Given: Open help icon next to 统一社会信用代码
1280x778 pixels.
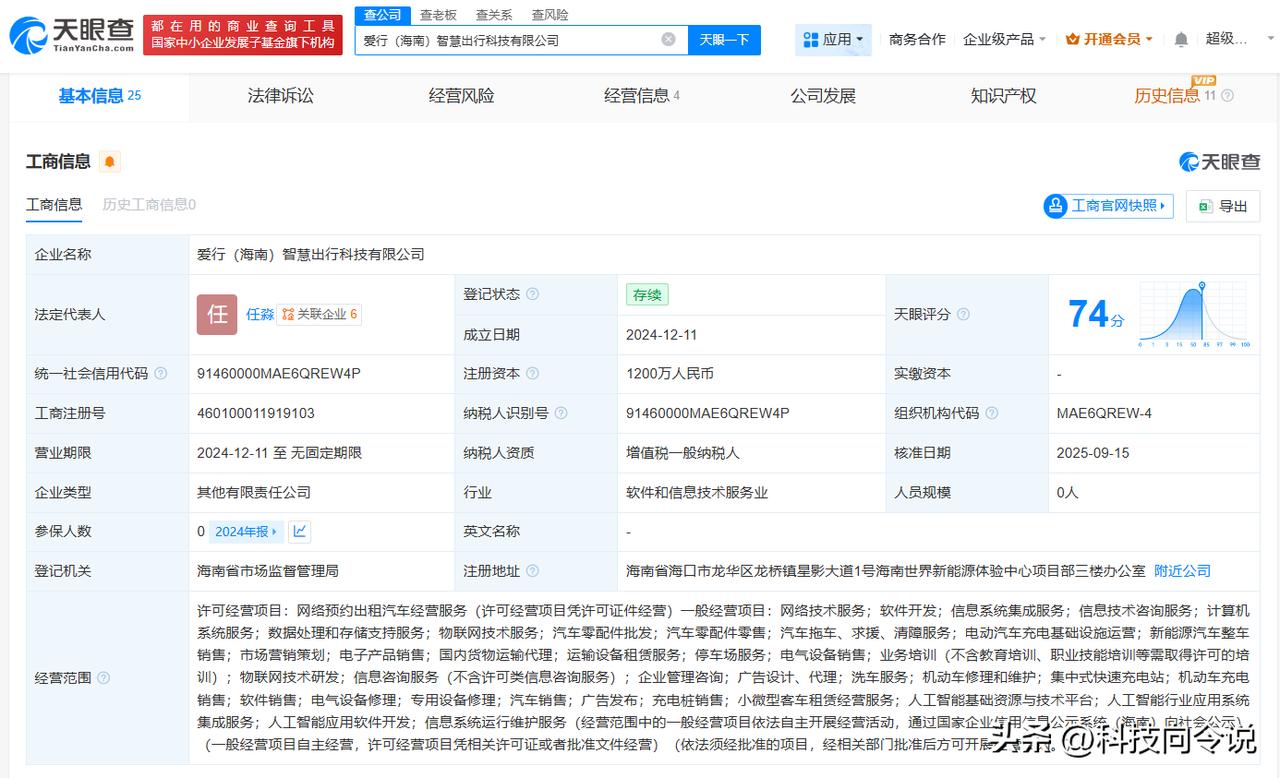Looking at the screenshot, I should (x=160, y=373).
